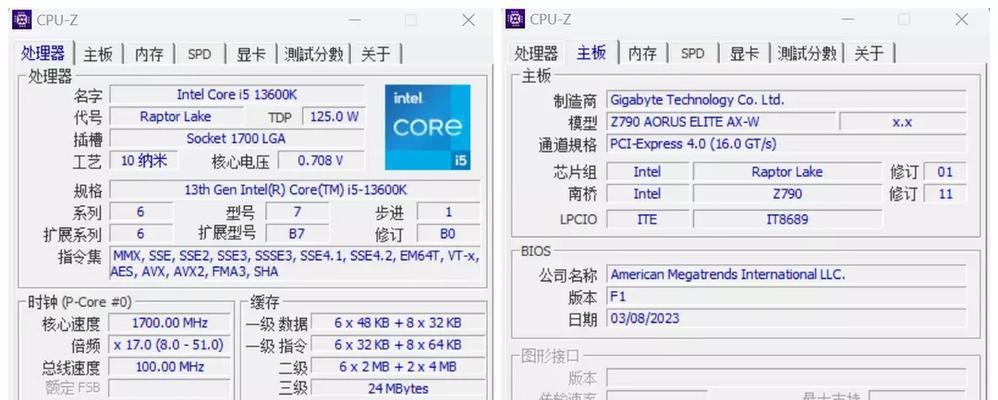Open SPD tab in right window

coord(692,54)
